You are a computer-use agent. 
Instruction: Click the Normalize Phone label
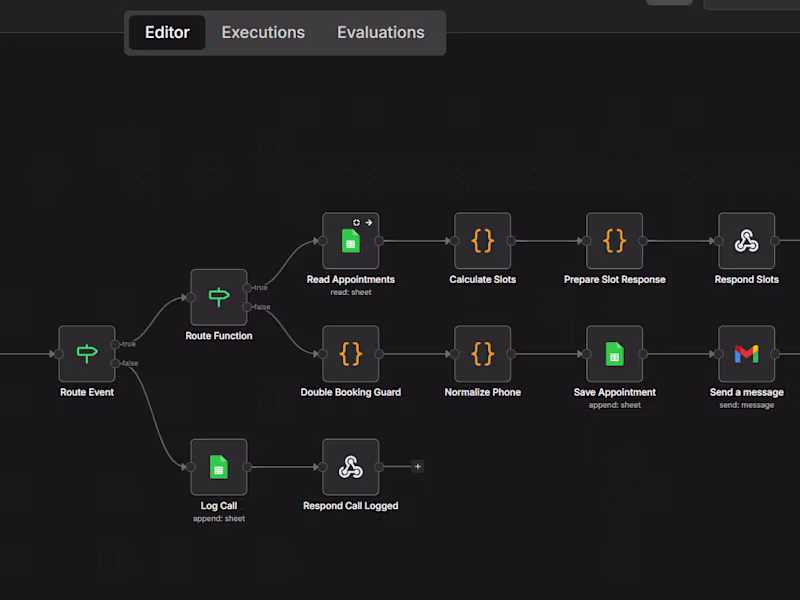point(483,392)
